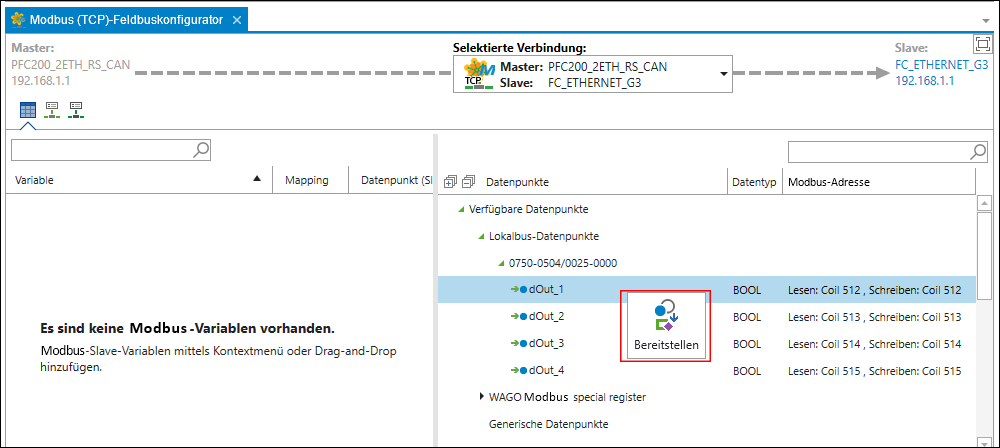Select the dOut_3 datapoint row

(x=707, y=343)
